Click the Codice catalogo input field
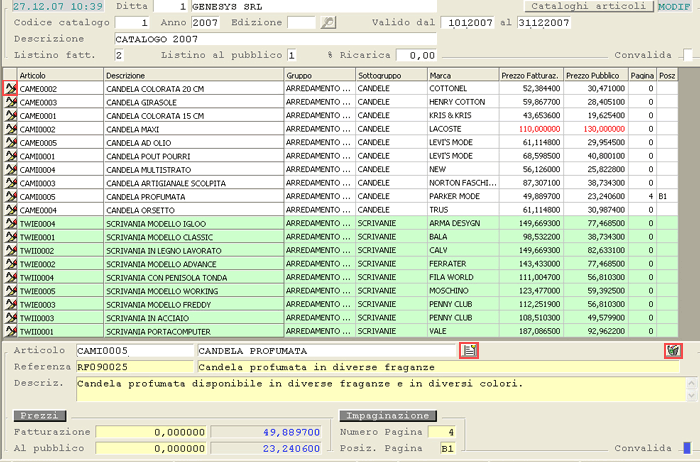This screenshot has height=462, width=700. (x=132, y=22)
